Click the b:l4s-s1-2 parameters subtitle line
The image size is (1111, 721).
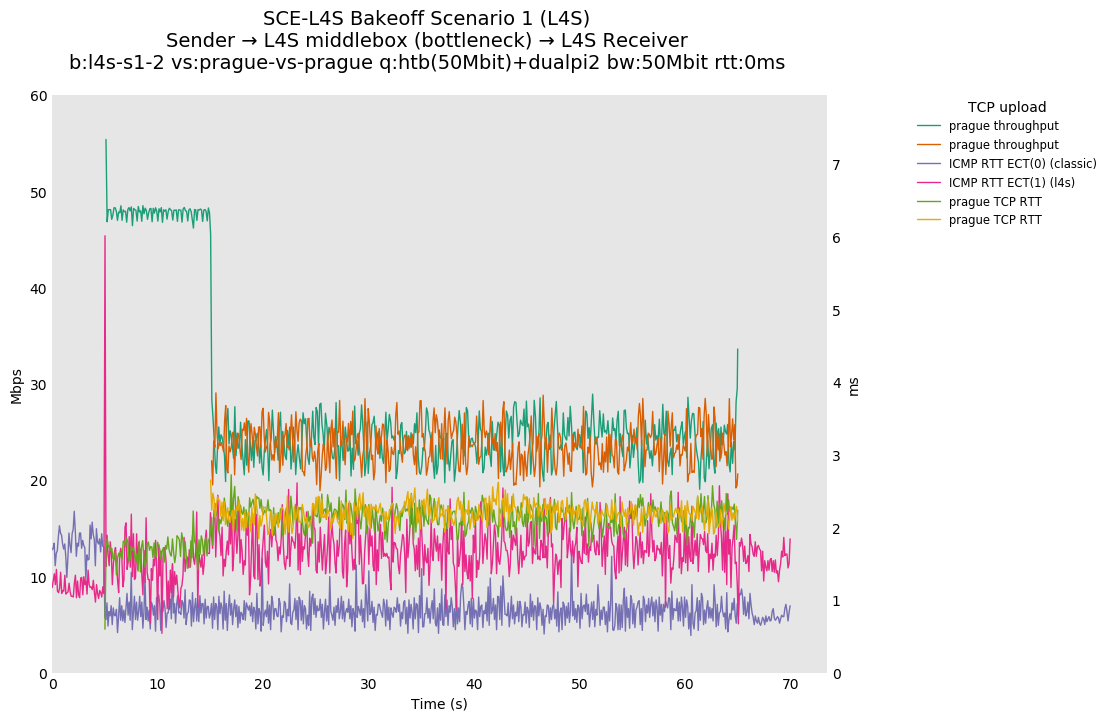pyautogui.click(x=426, y=63)
